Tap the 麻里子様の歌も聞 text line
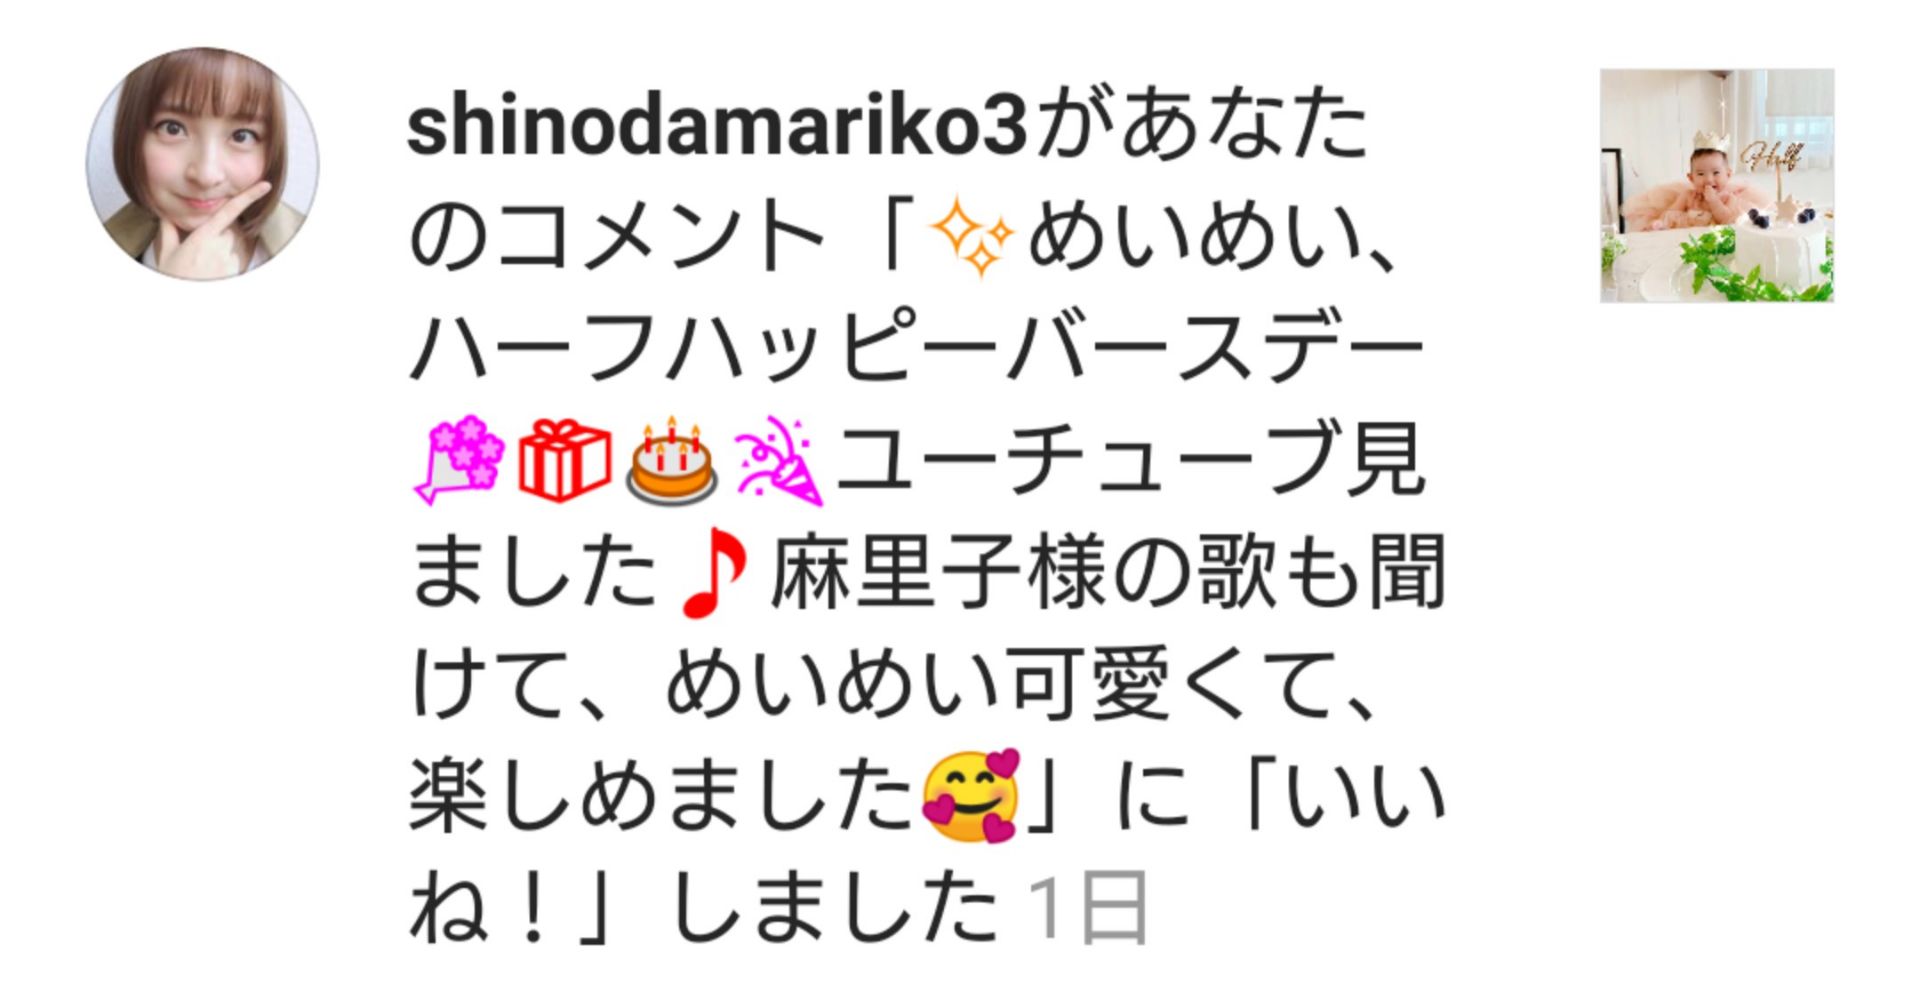The width and height of the screenshot is (1920, 1004). click(x=1108, y=573)
